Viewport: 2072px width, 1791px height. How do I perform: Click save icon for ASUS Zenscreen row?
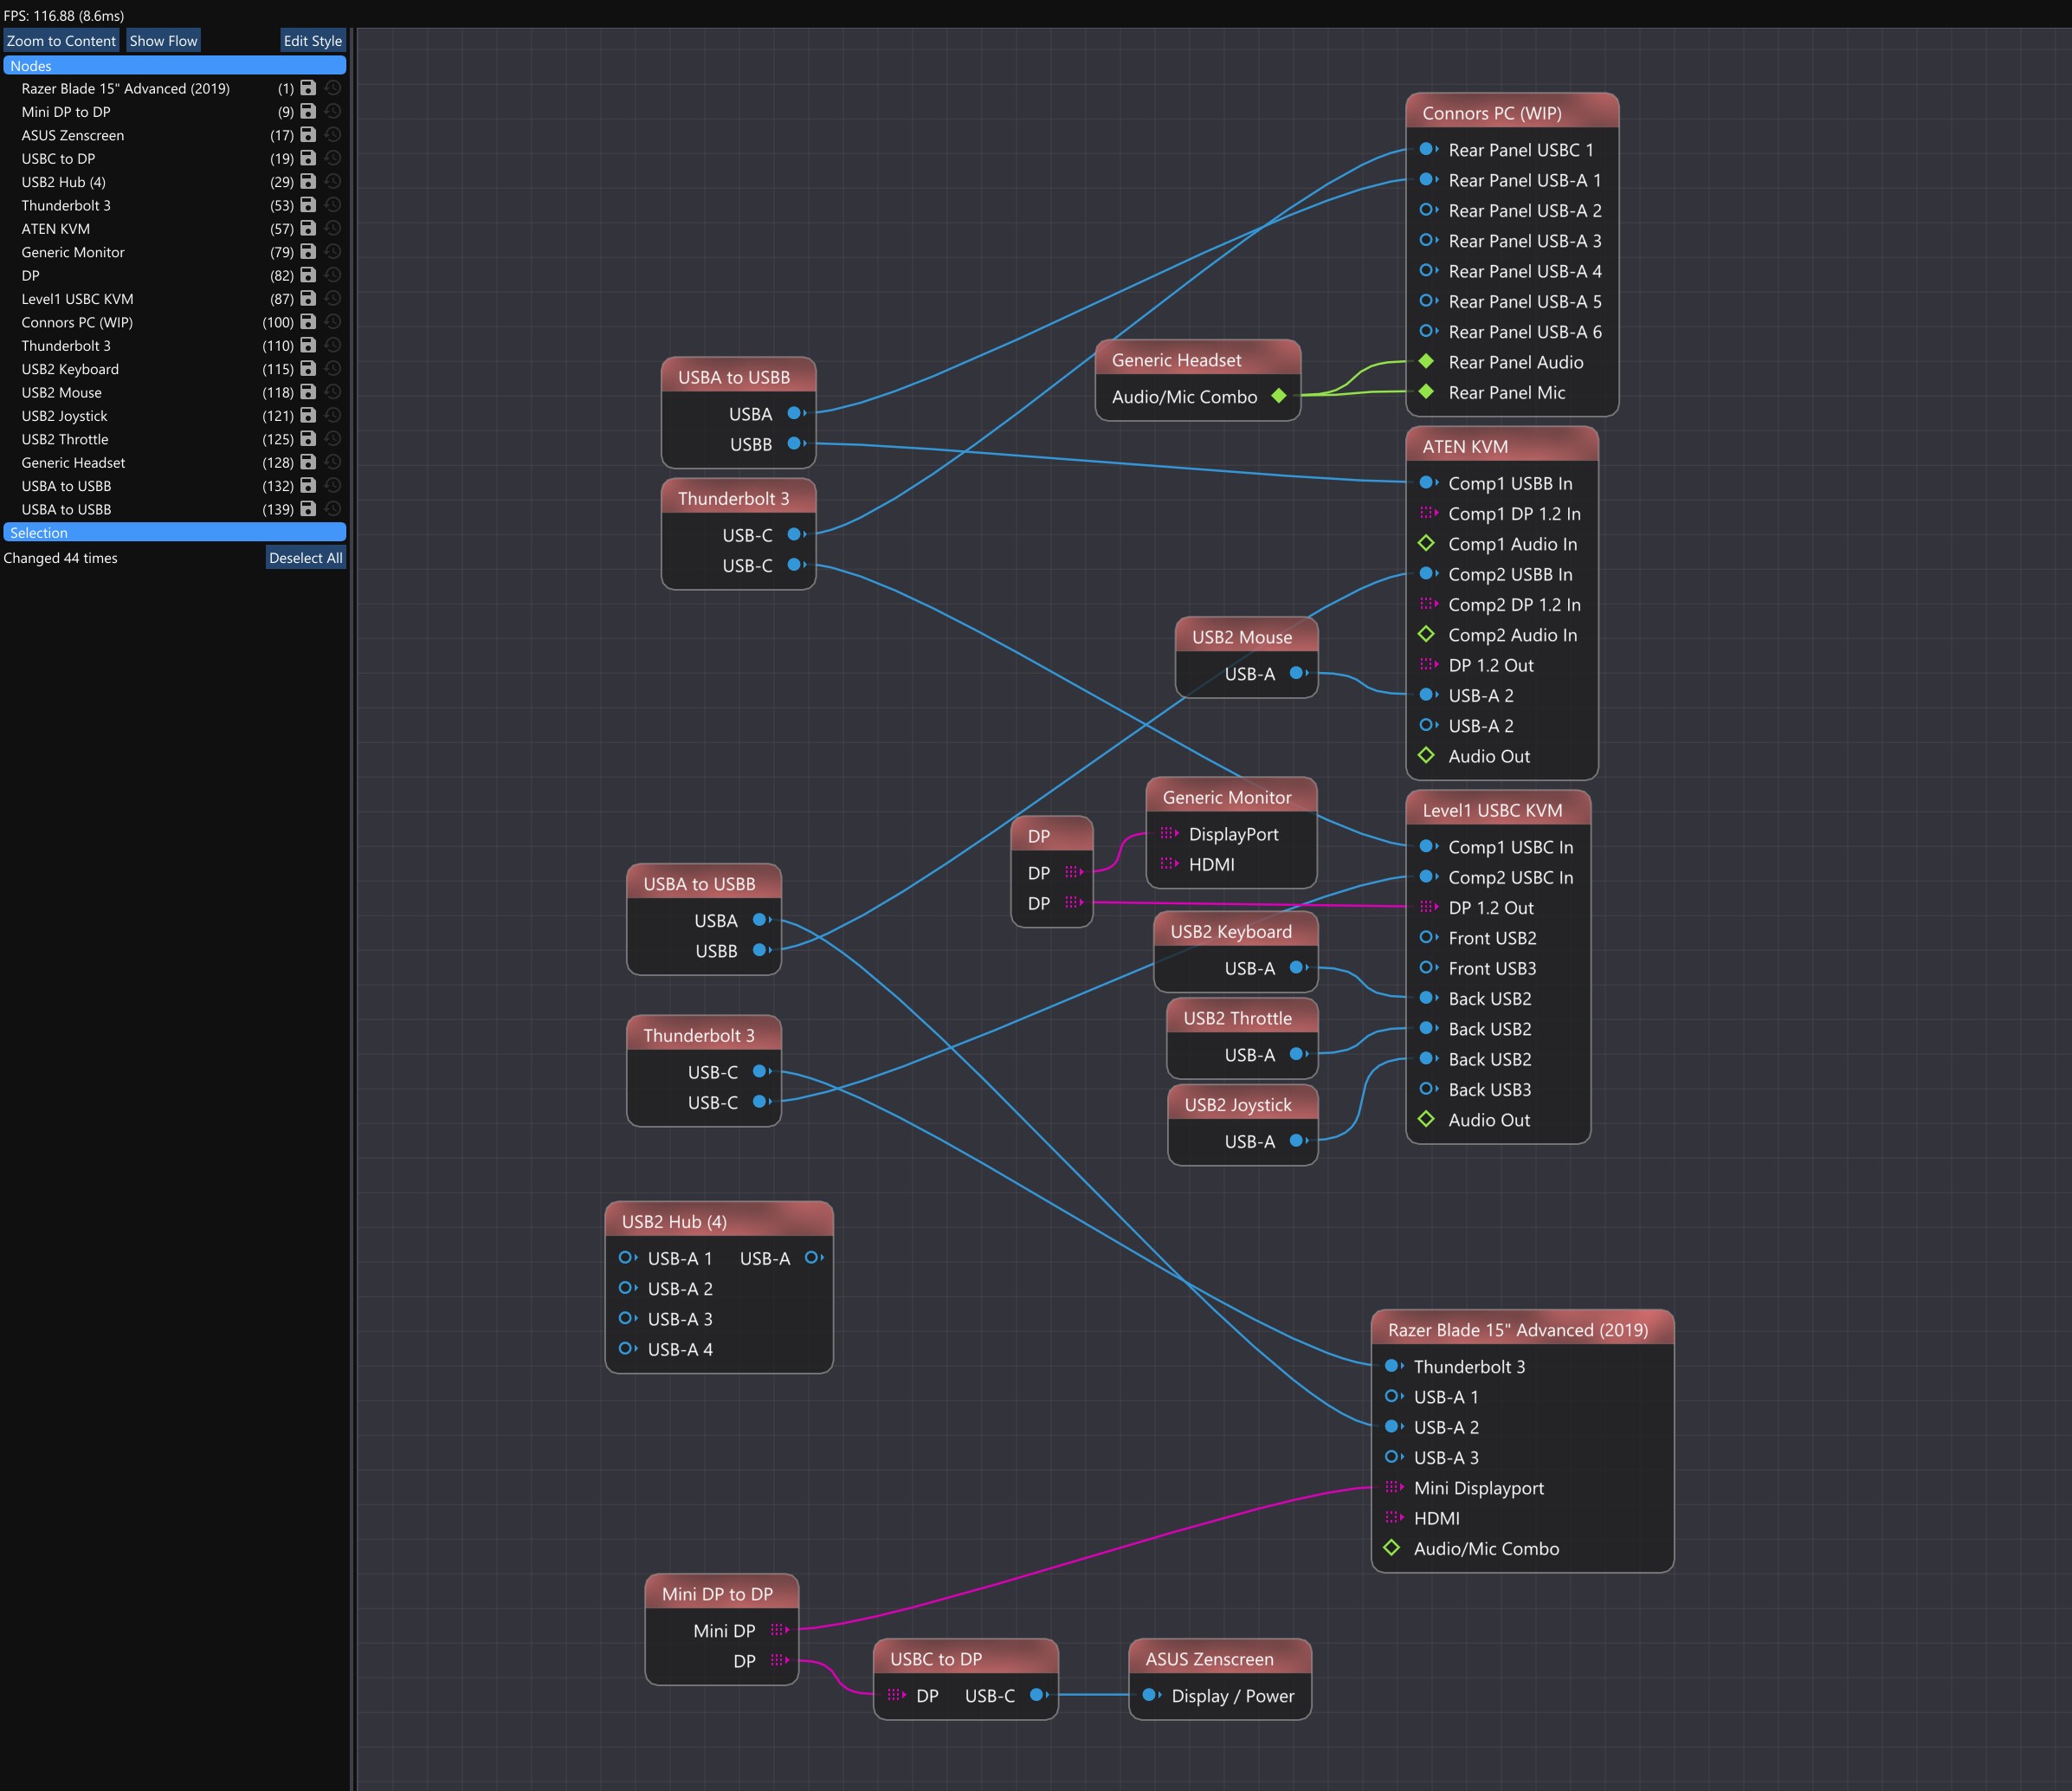[x=308, y=135]
